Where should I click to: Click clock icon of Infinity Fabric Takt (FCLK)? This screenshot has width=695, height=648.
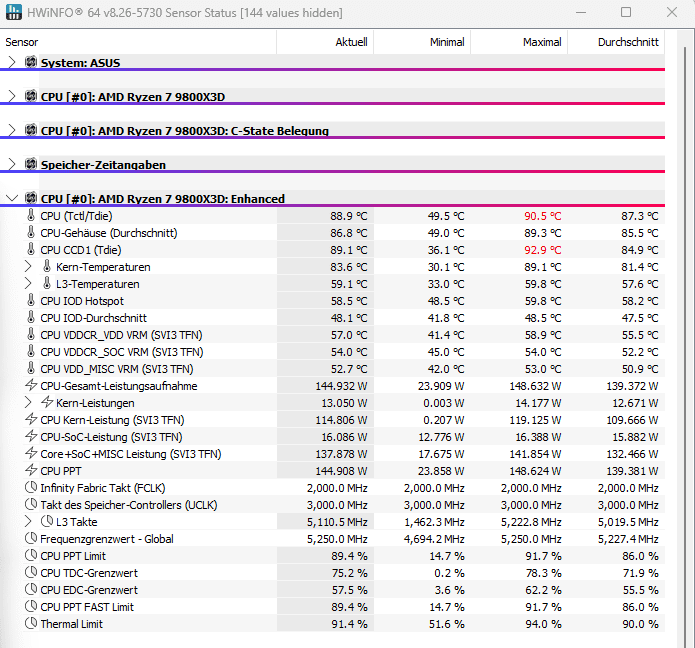click(x=31, y=487)
